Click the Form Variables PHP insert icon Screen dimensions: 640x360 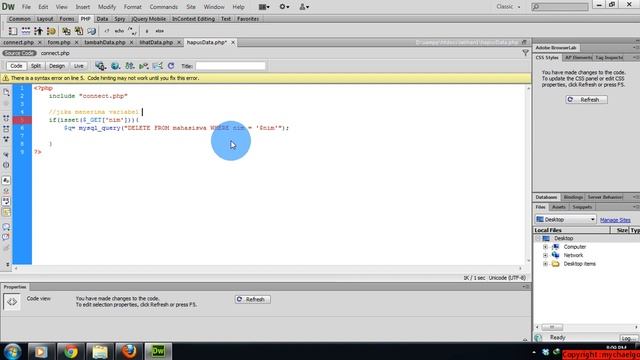13,31
